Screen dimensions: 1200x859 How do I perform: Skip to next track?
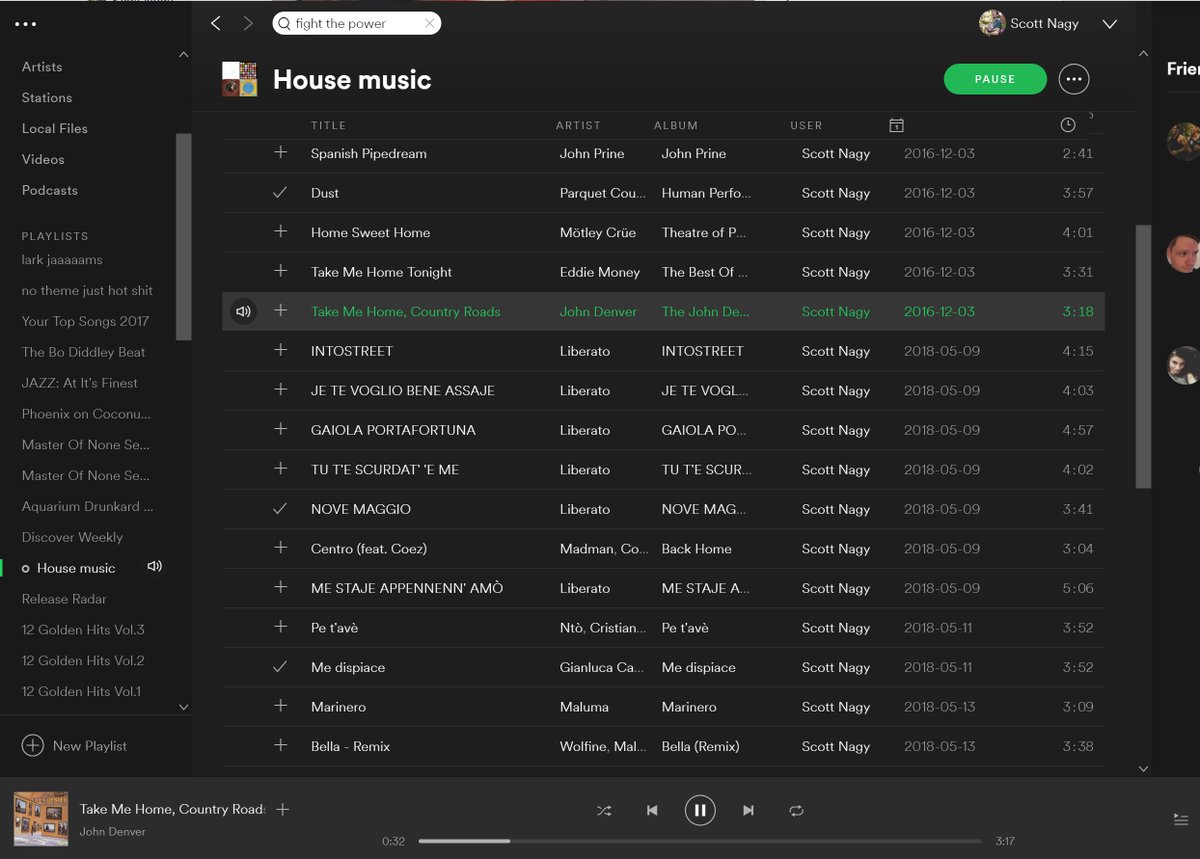tap(748, 811)
